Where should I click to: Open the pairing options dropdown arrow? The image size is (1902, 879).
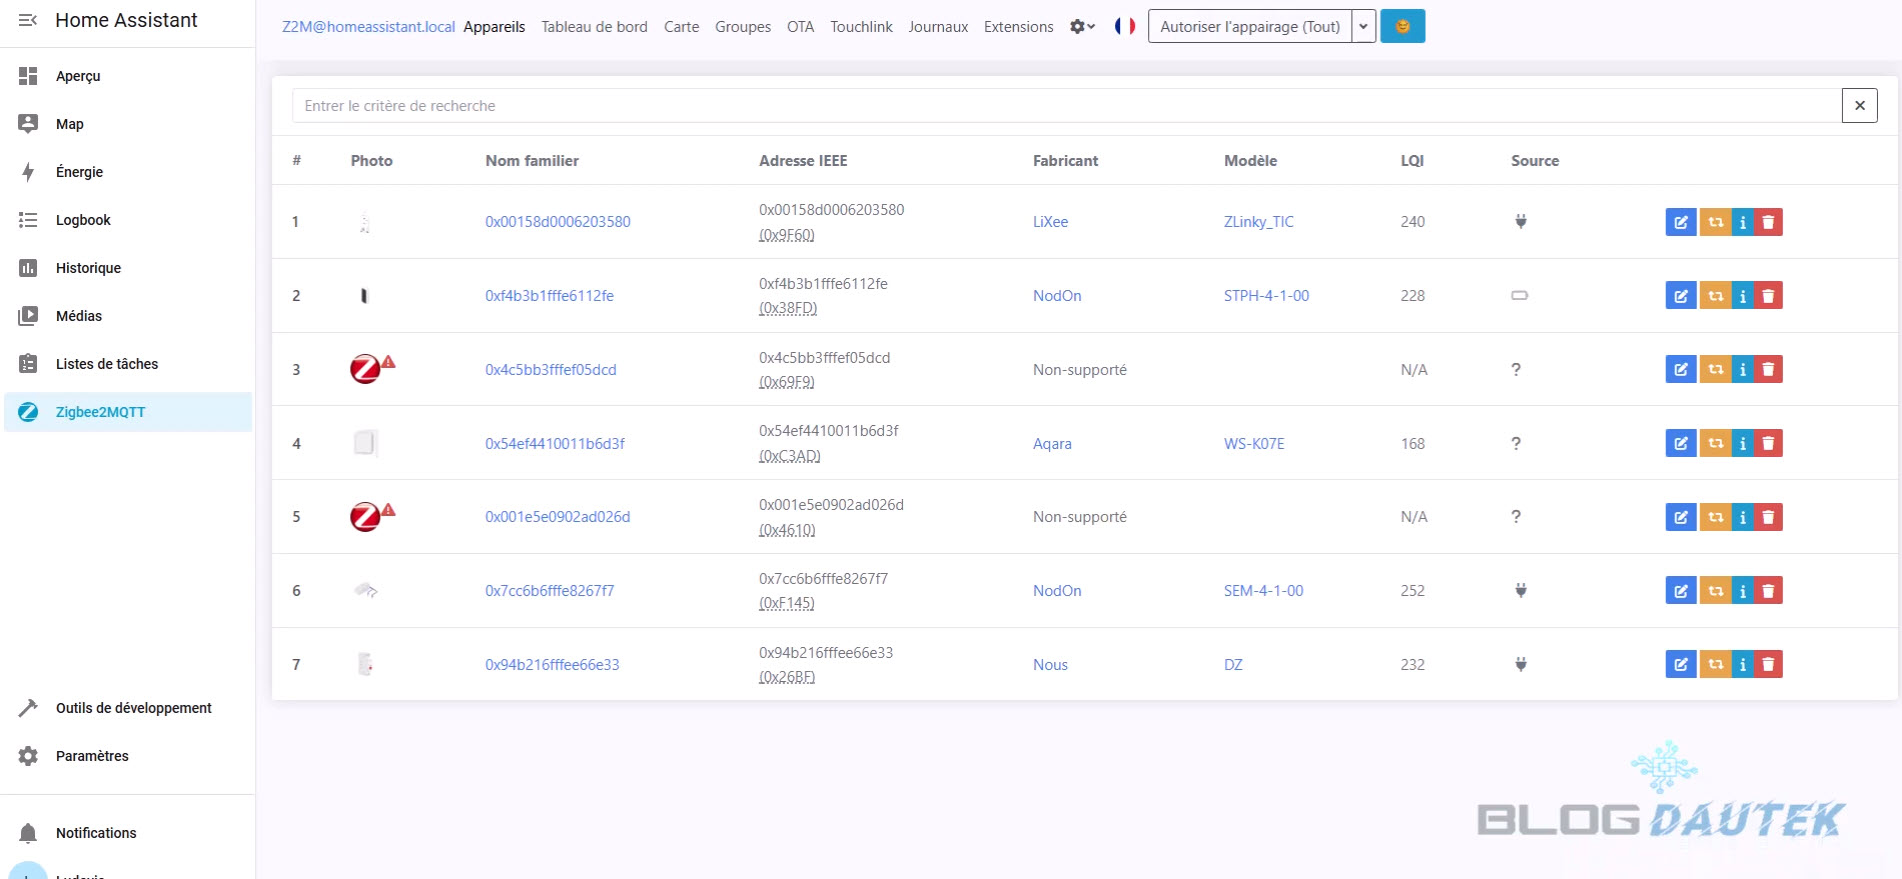(1363, 26)
